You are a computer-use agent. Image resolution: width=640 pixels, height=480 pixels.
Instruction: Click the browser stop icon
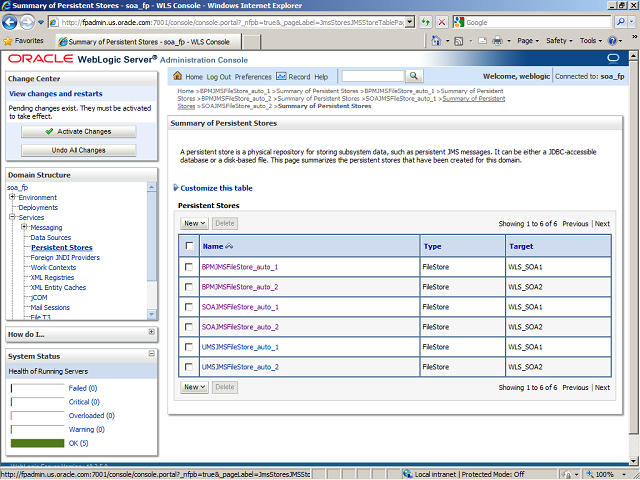[442, 21]
